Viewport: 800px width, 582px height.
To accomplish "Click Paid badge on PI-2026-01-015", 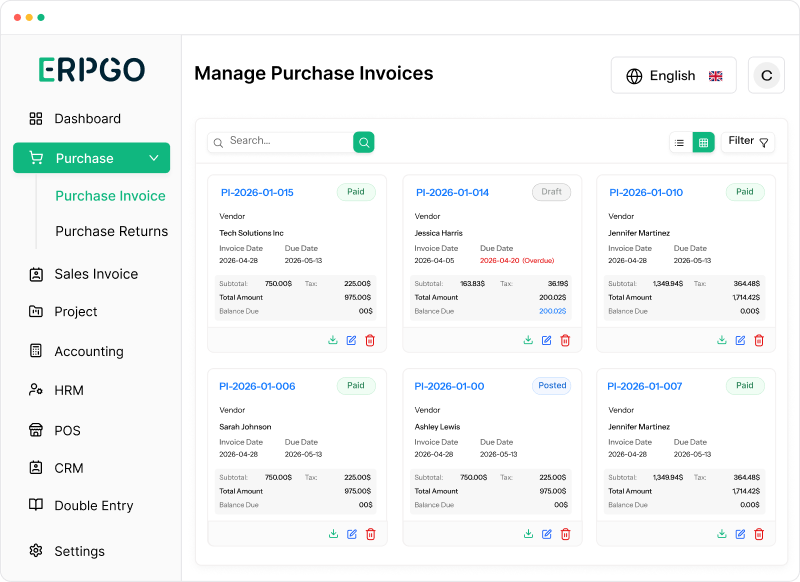I will point(356,192).
